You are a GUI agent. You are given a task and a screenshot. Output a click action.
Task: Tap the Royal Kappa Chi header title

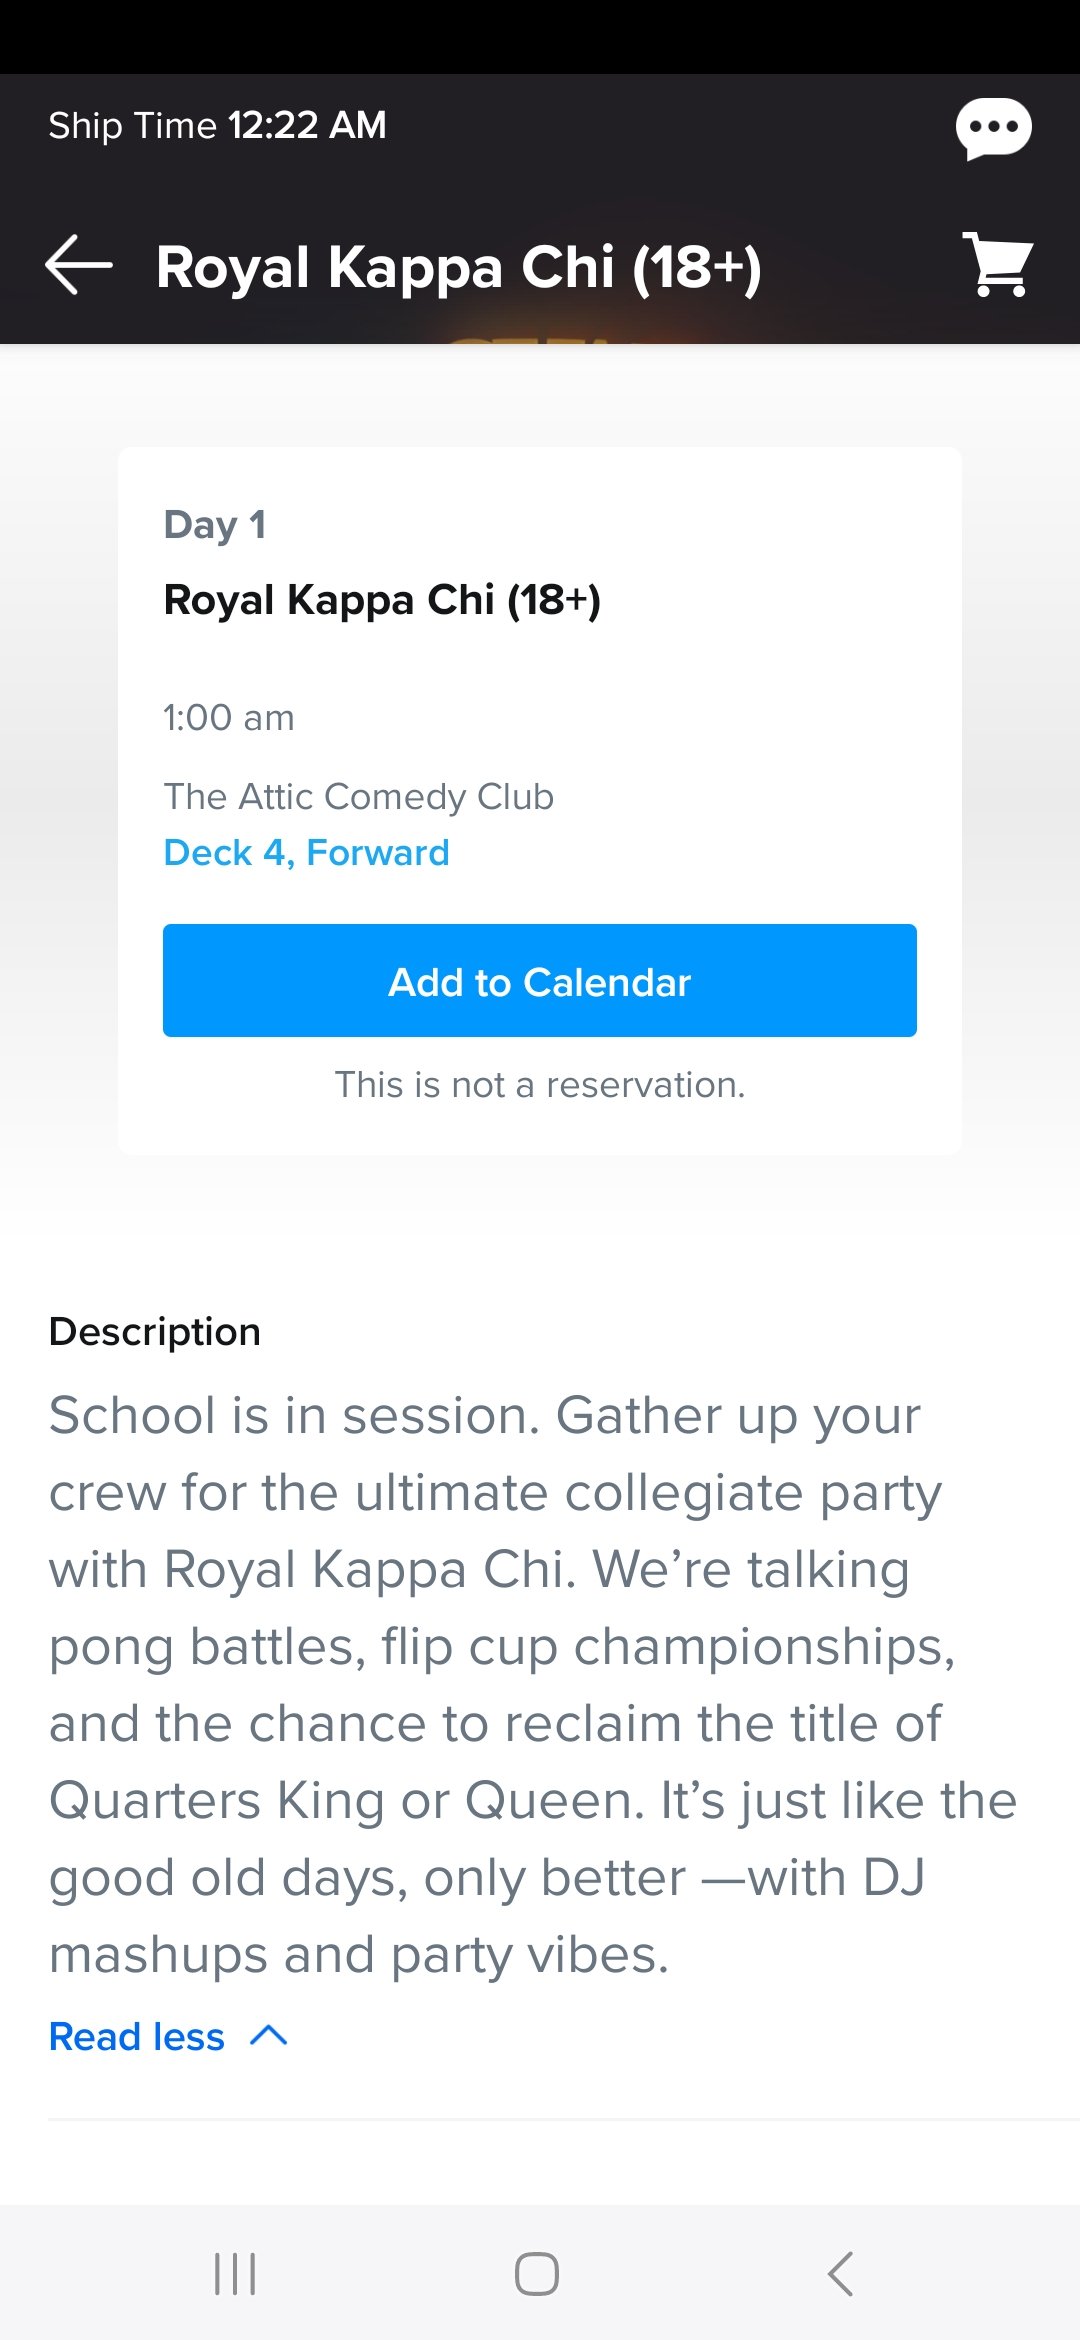pos(458,267)
